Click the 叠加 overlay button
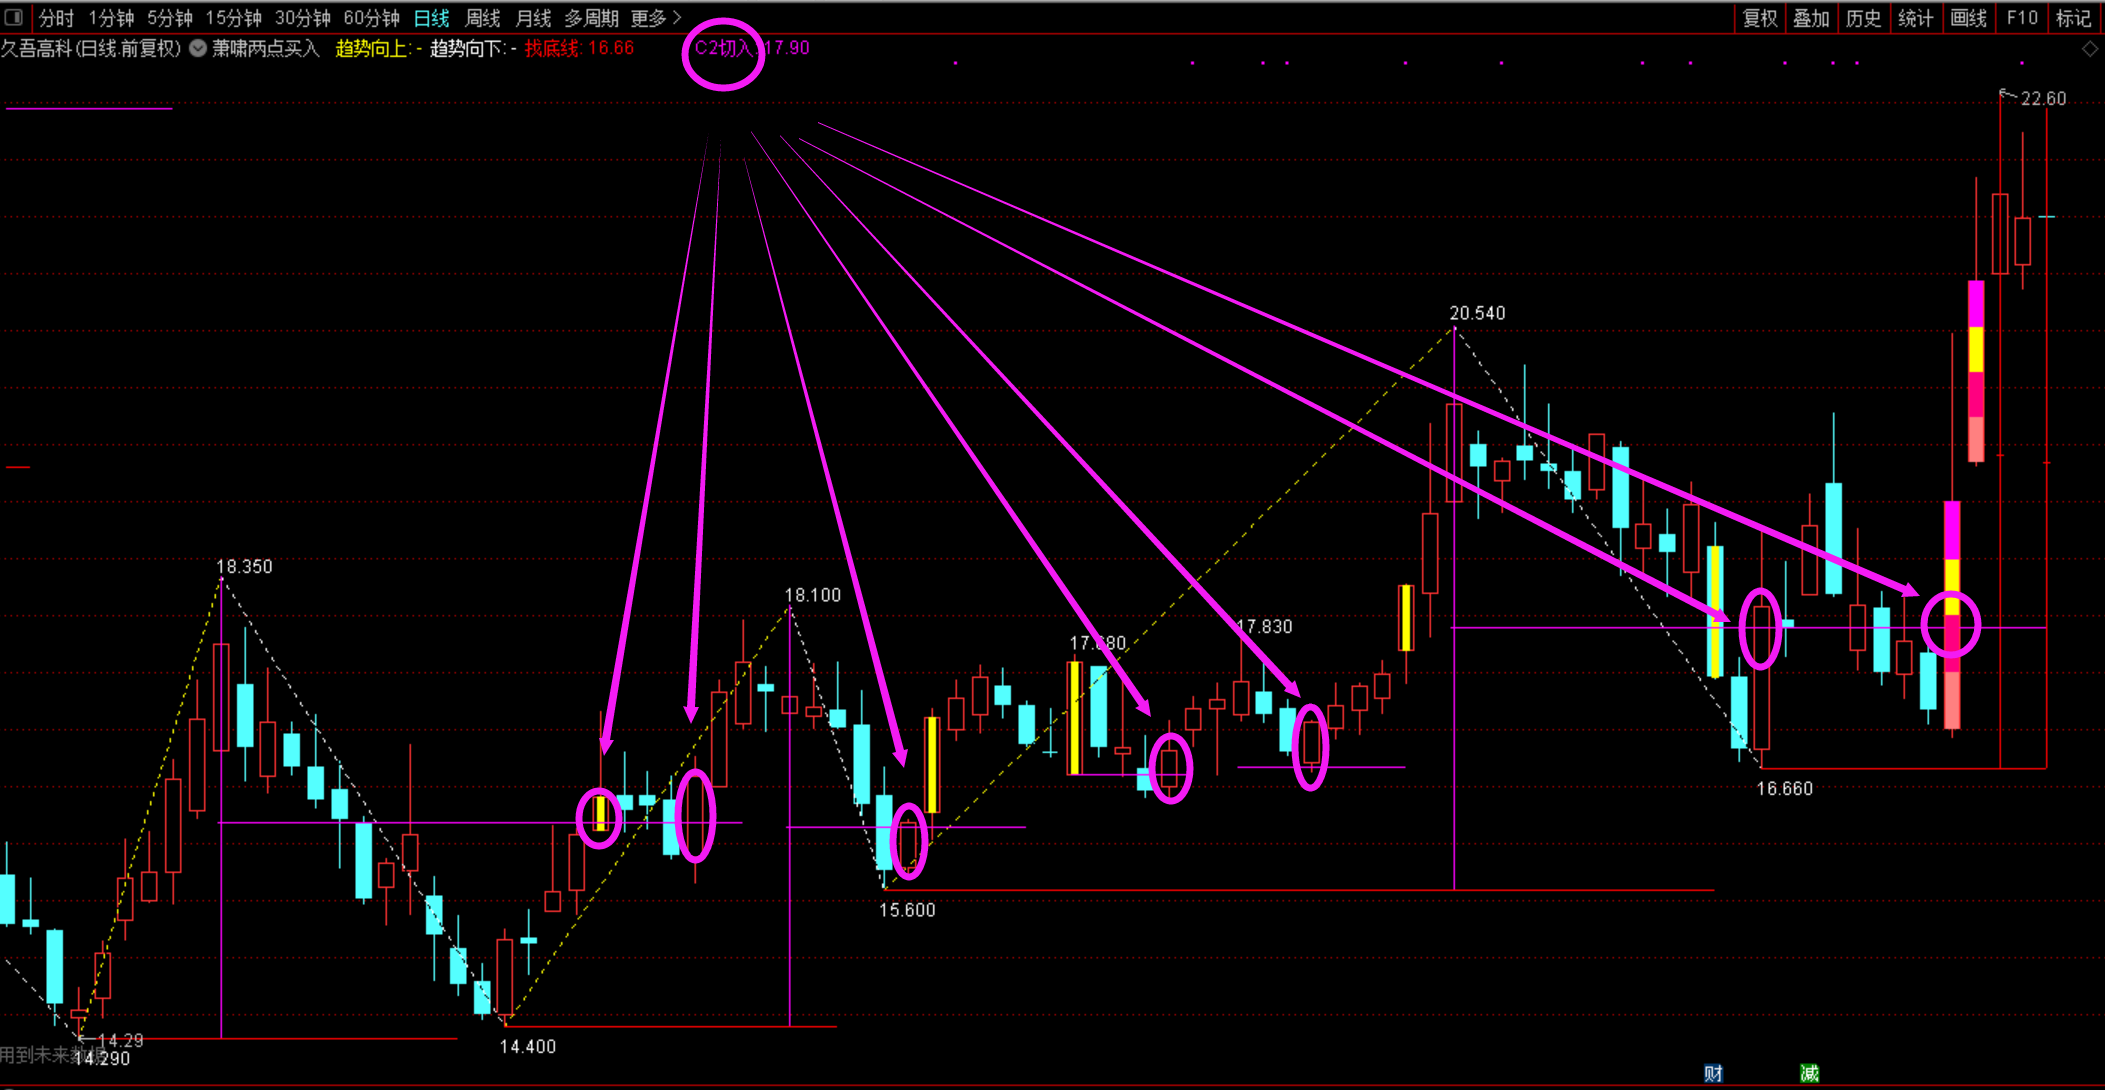The height and width of the screenshot is (1090, 2105). [1811, 18]
